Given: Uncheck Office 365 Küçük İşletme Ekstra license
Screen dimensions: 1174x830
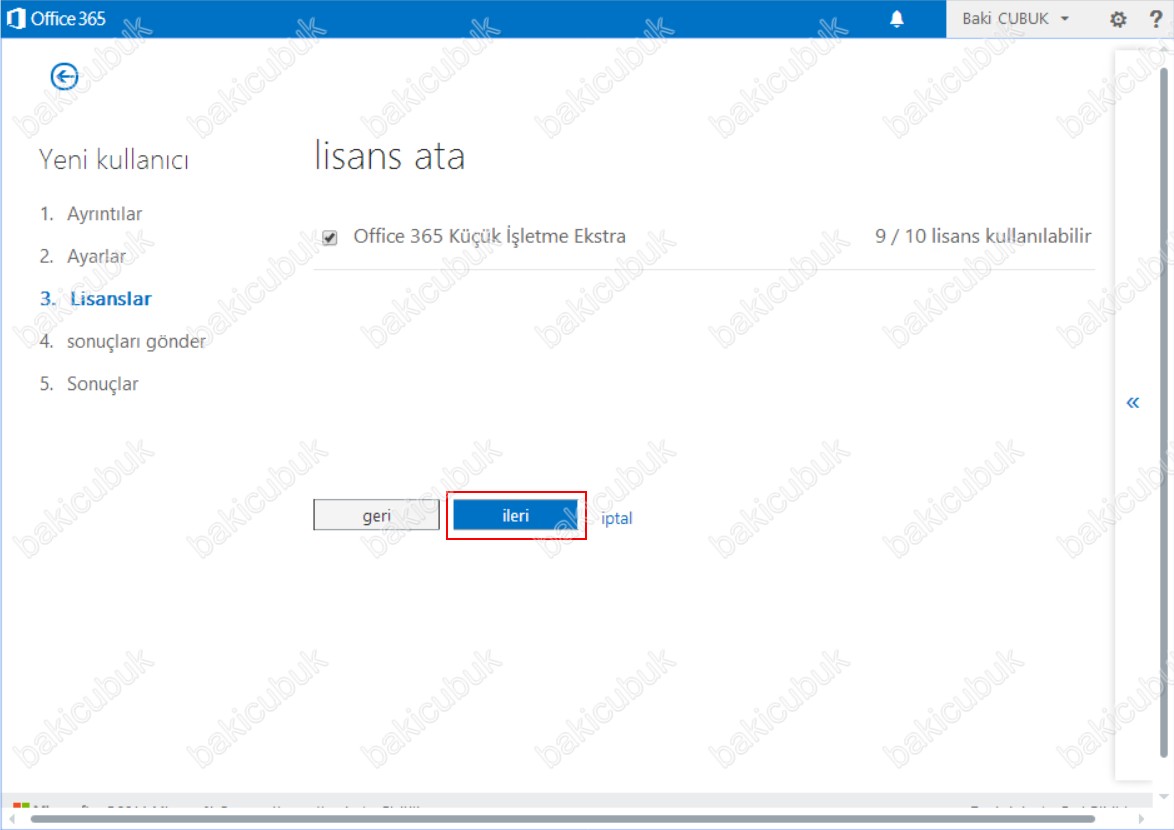Looking at the screenshot, I should pos(329,238).
